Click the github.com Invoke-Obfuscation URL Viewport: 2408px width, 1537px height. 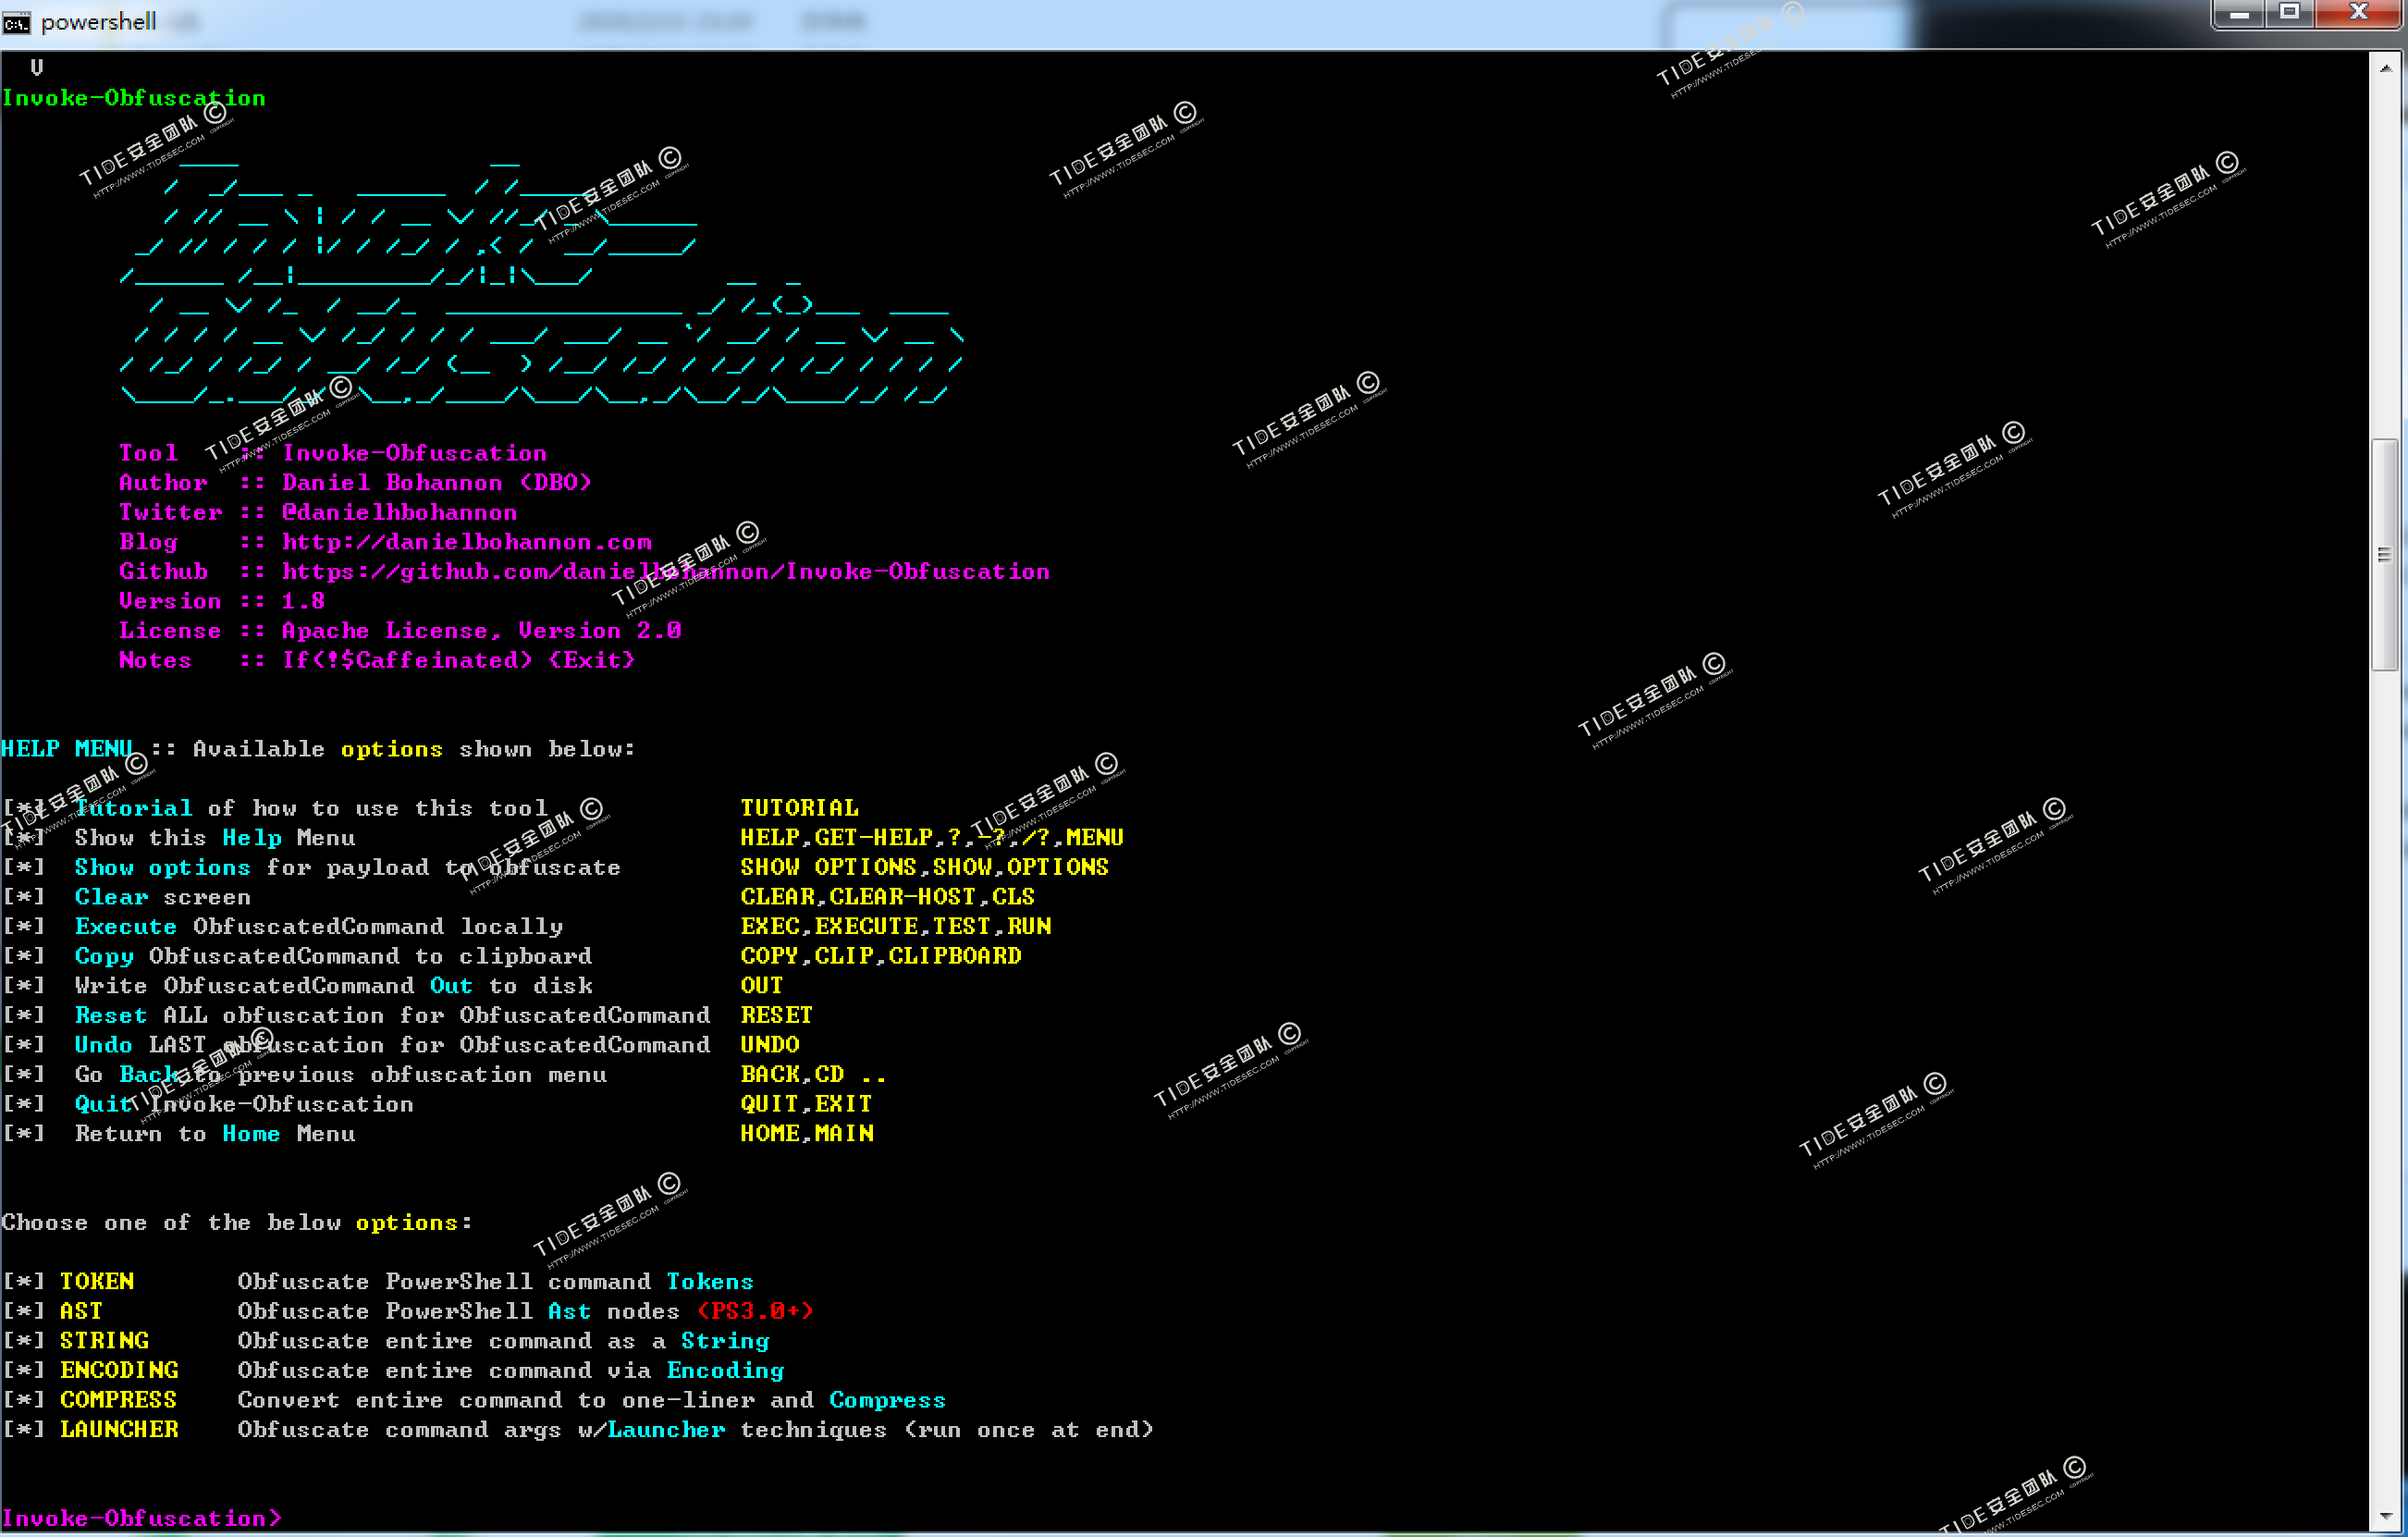[x=665, y=572]
